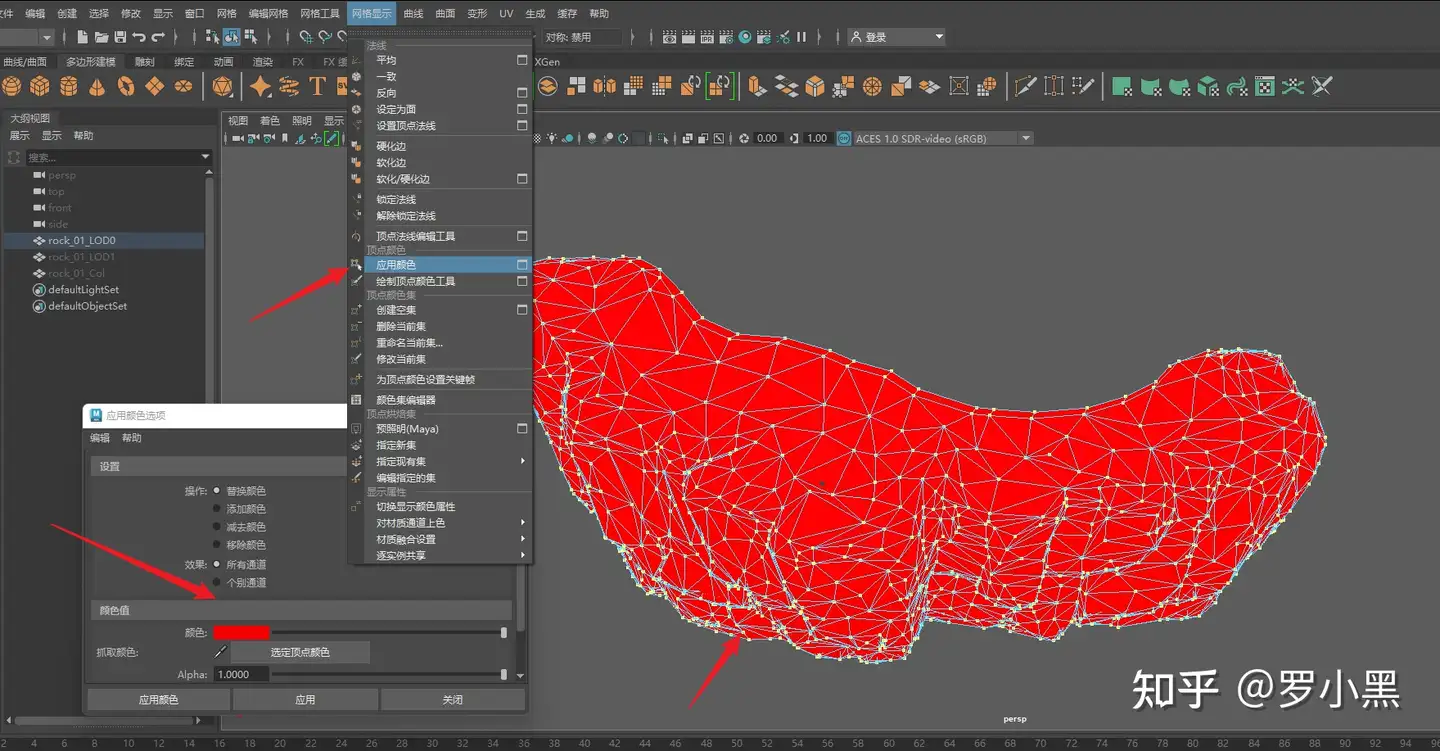Click the new scene file icon
The image size is (1440, 751).
(82, 37)
